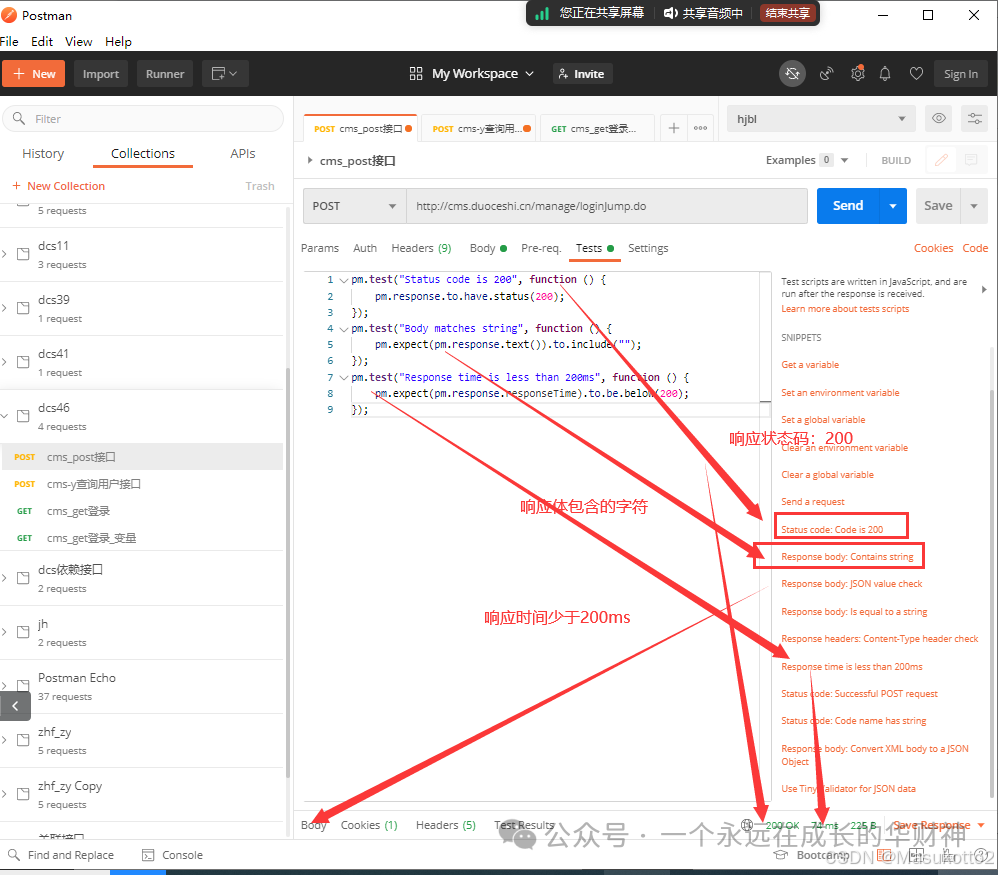Expand the jh collection
998x875 pixels.
click(x=4, y=632)
